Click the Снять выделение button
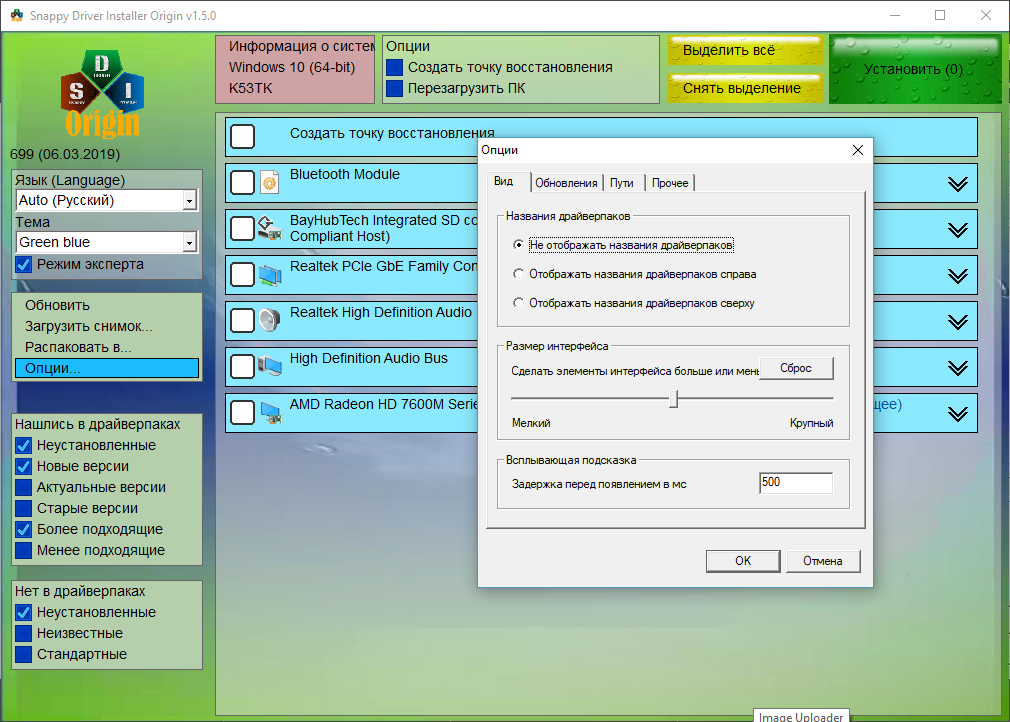 (745, 88)
